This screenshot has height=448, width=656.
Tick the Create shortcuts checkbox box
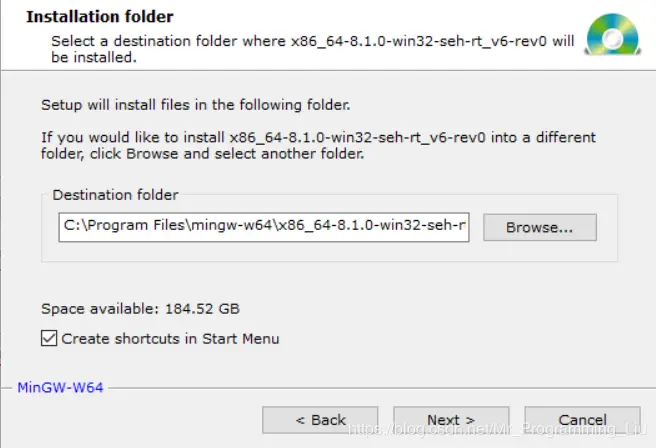tap(49, 338)
